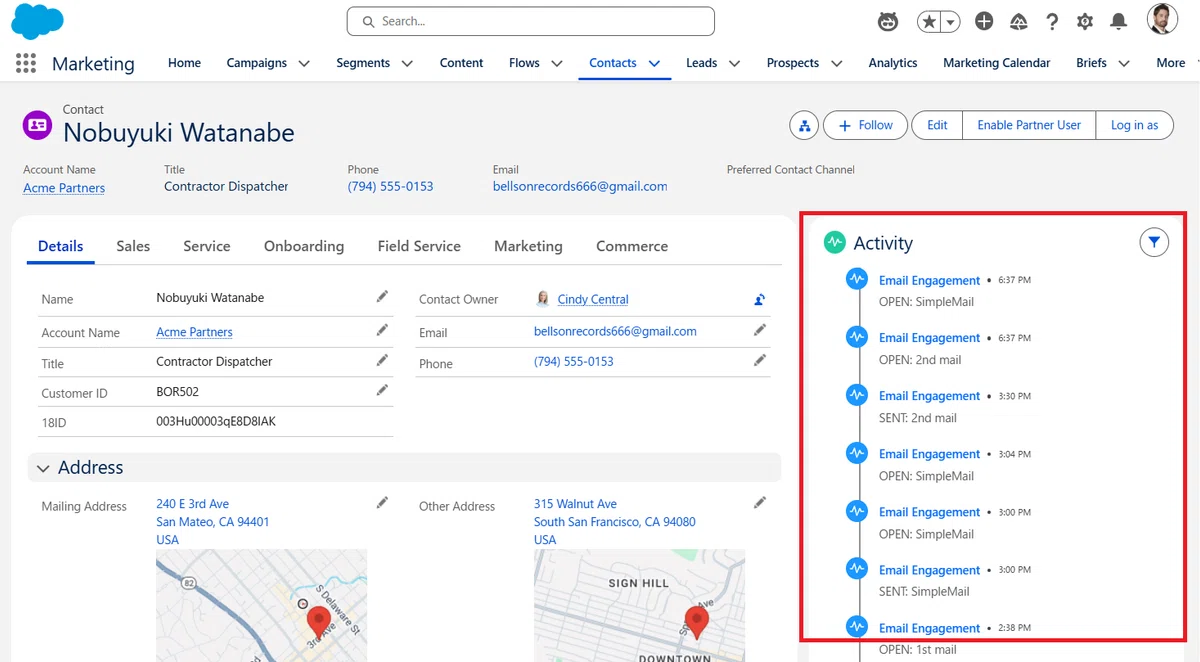Collapse the Address section

(x=43, y=468)
